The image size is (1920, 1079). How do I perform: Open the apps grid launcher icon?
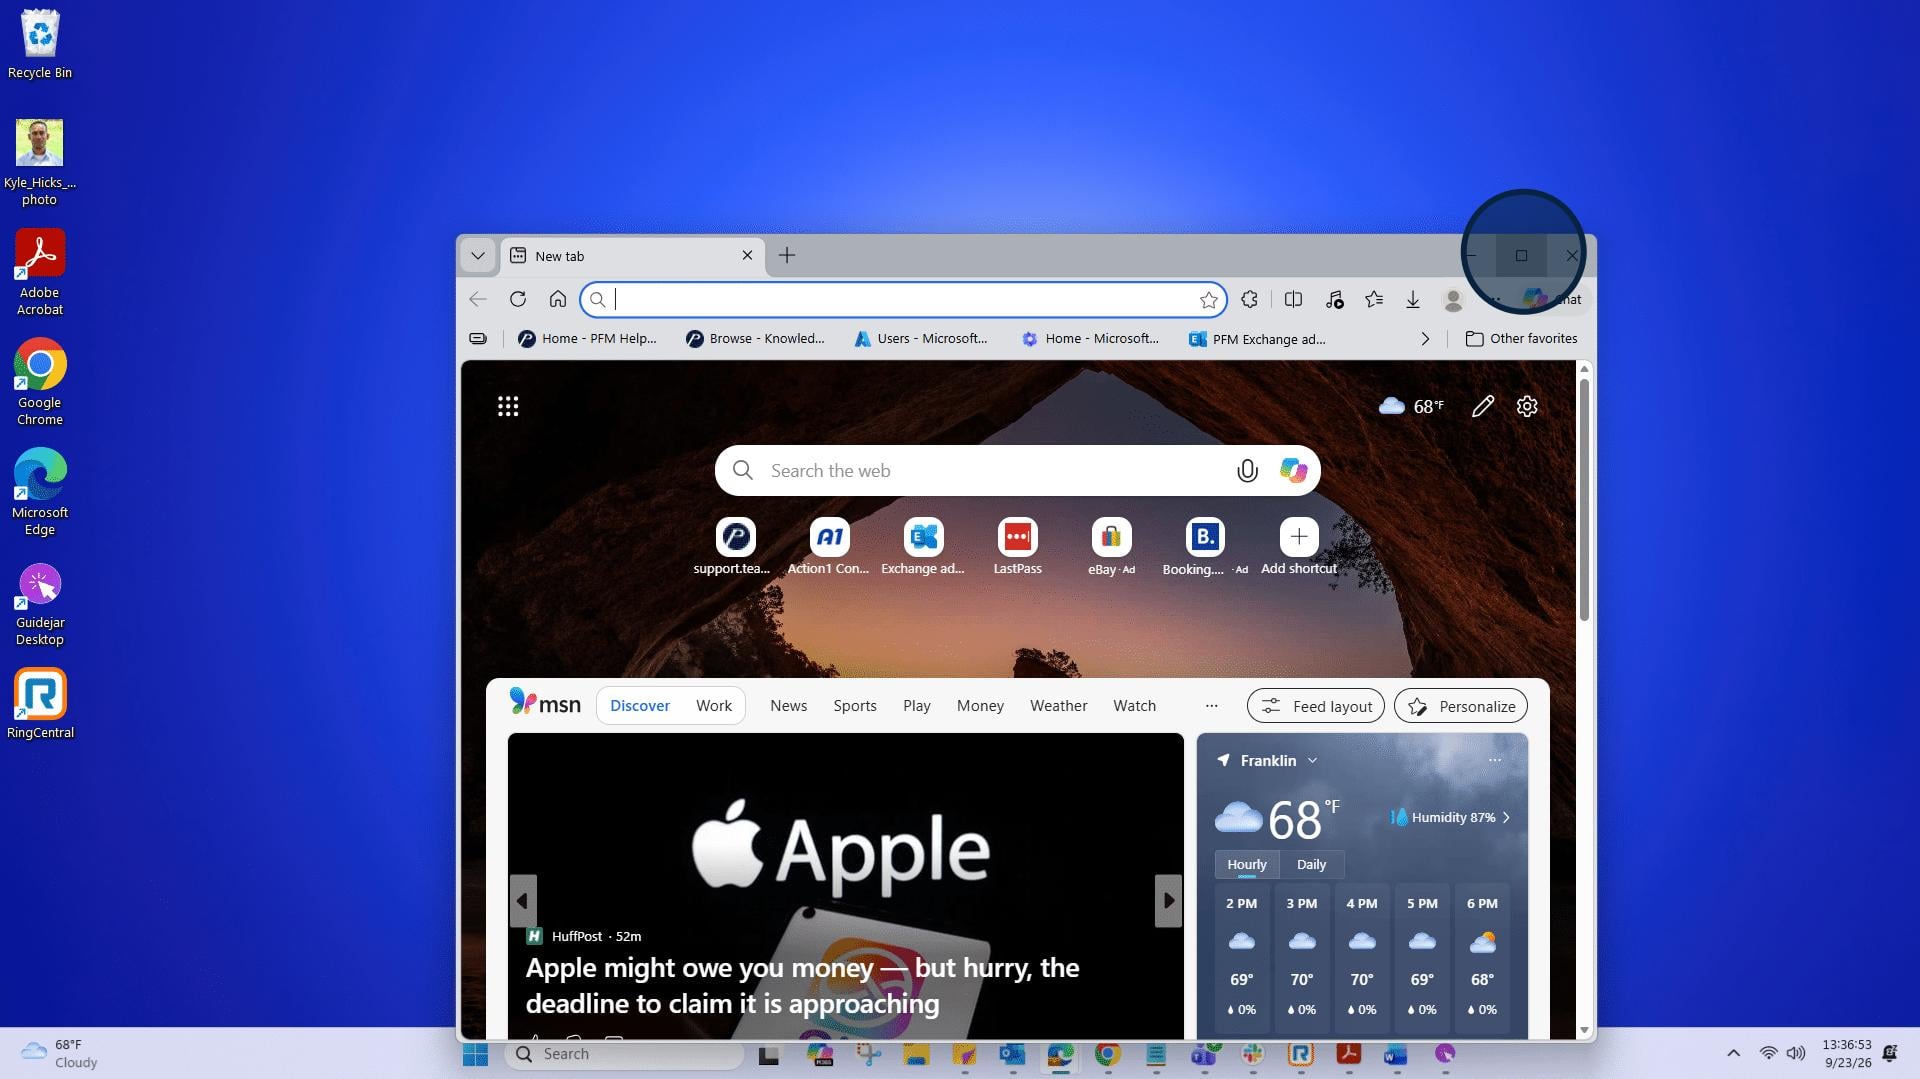coord(508,406)
